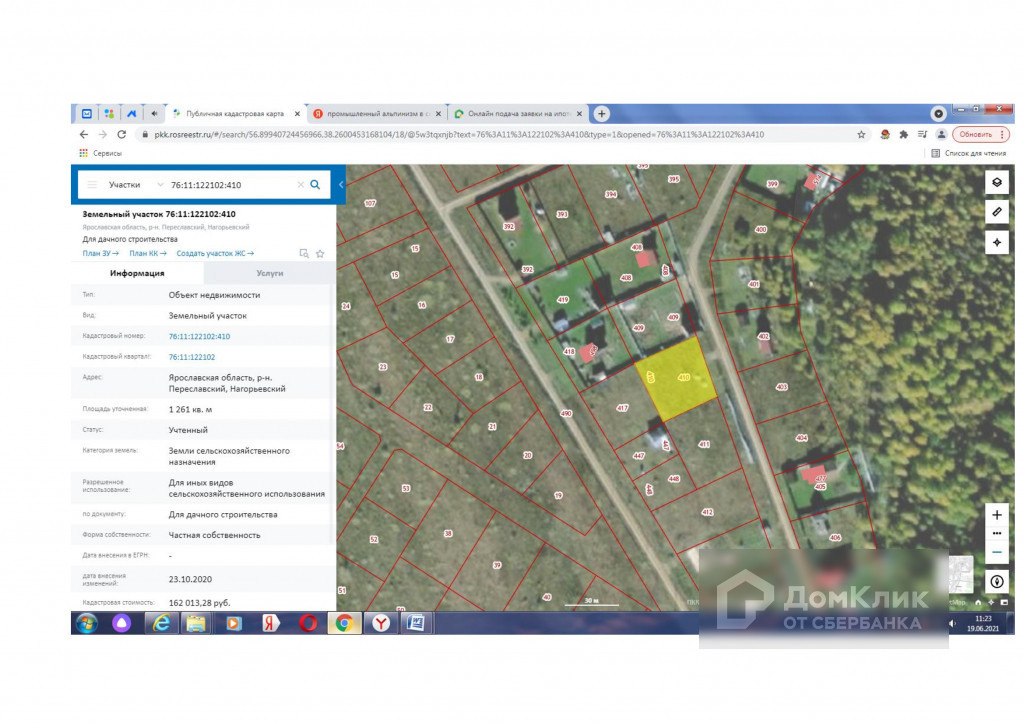Click the Alice assistant taskbar icon
Image resolution: width=1024 pixels, height=724 pixels.
point(121,623)
